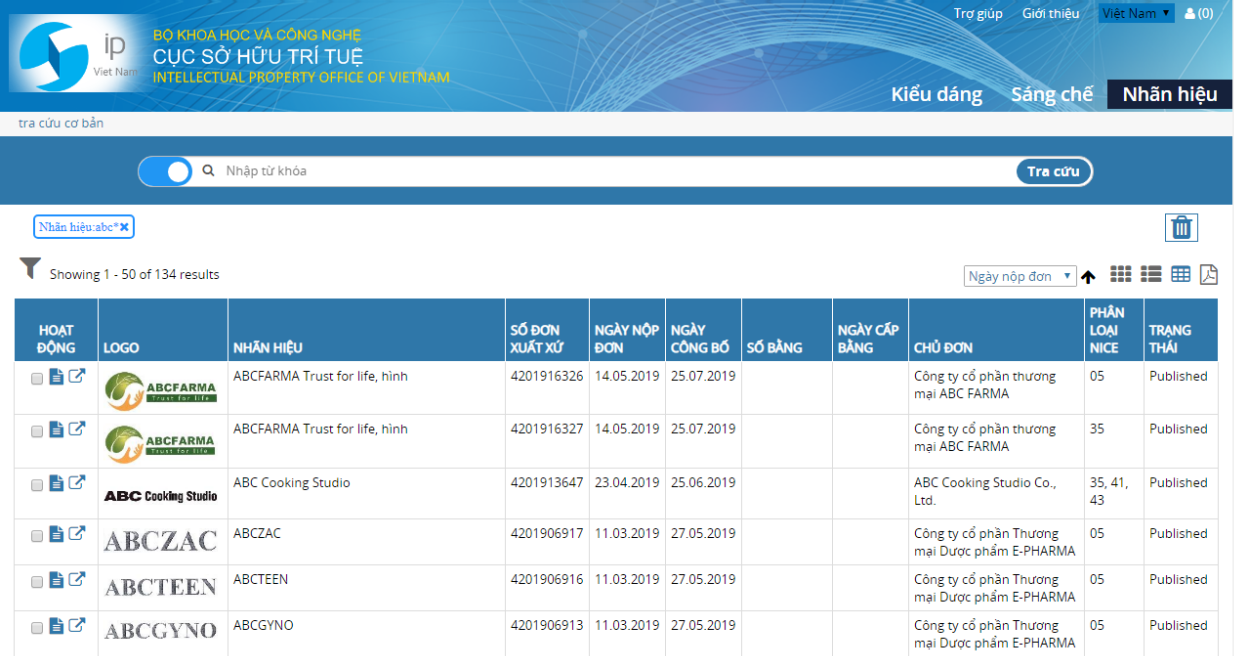Click owner ABC Cooking Studio Co., Ltd.

point(985,491)
